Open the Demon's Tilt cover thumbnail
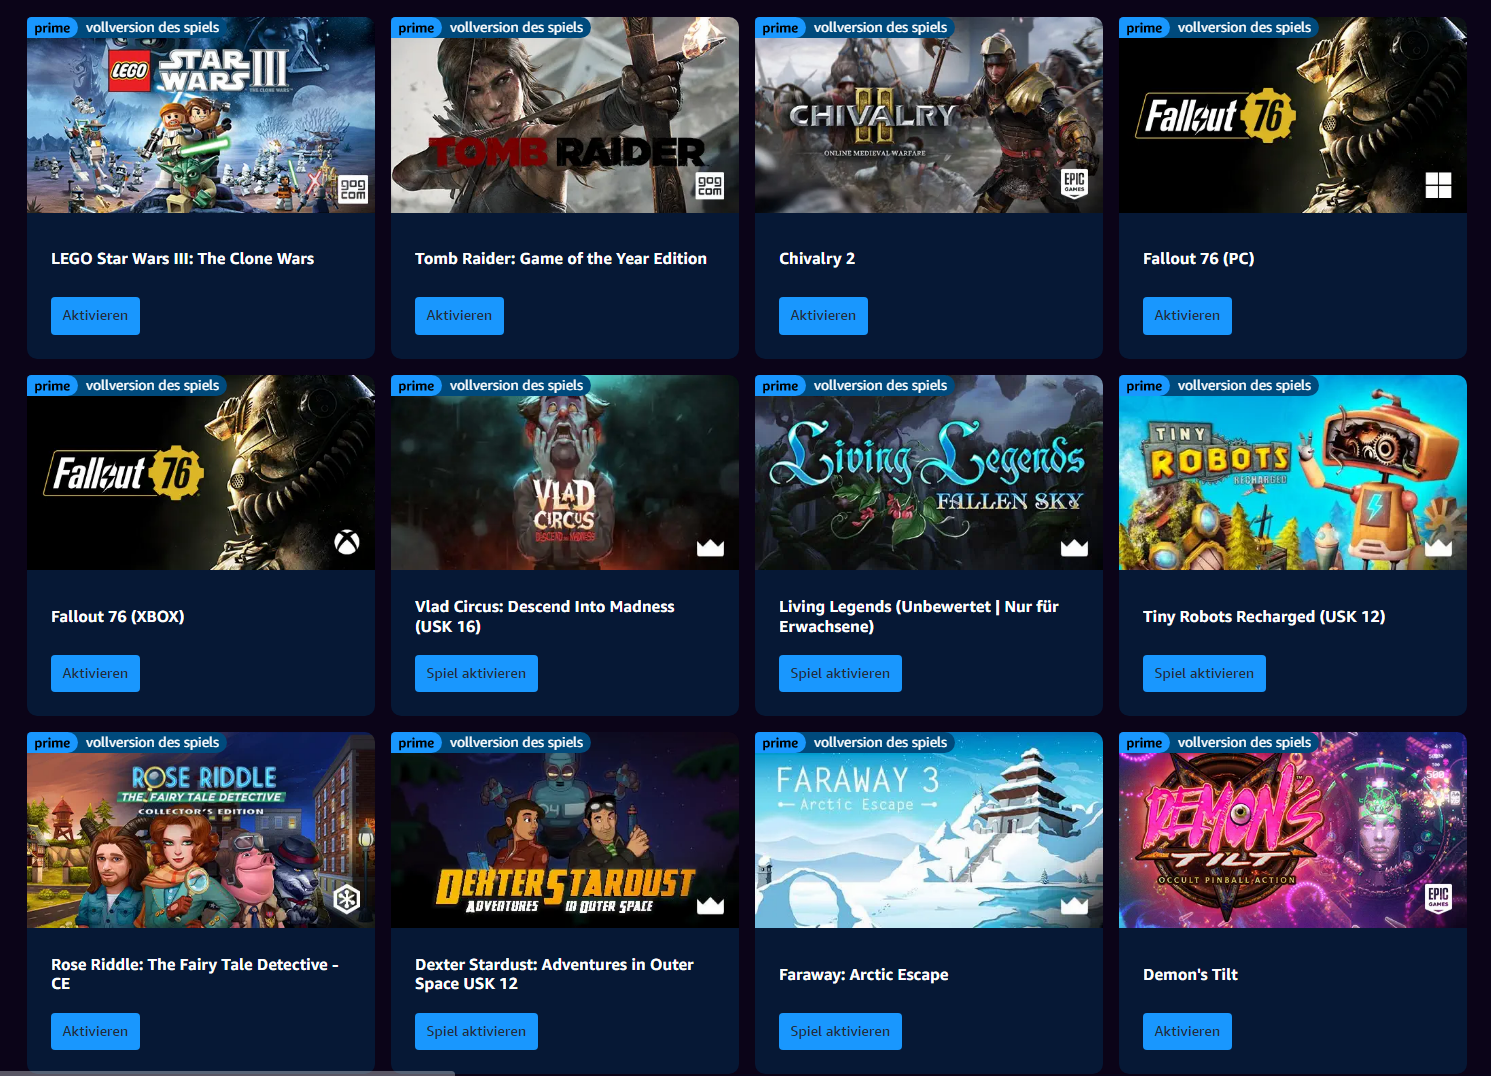1491x1076 pixels. pos(1293,830)
